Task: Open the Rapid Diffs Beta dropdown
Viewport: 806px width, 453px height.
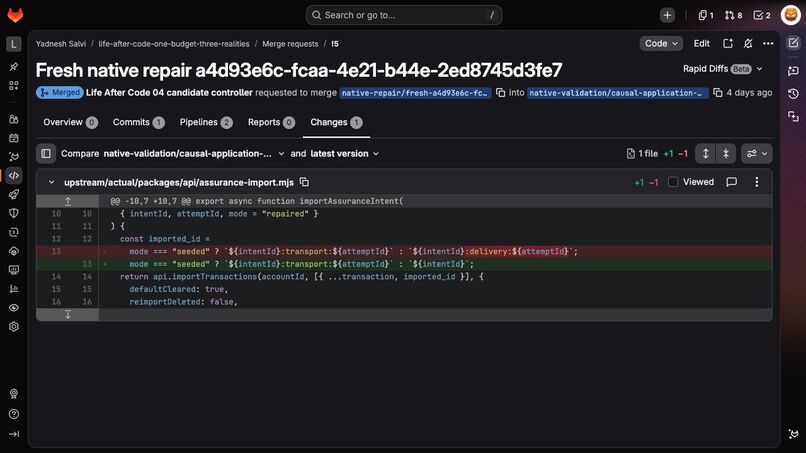Action: coord(722,69)
